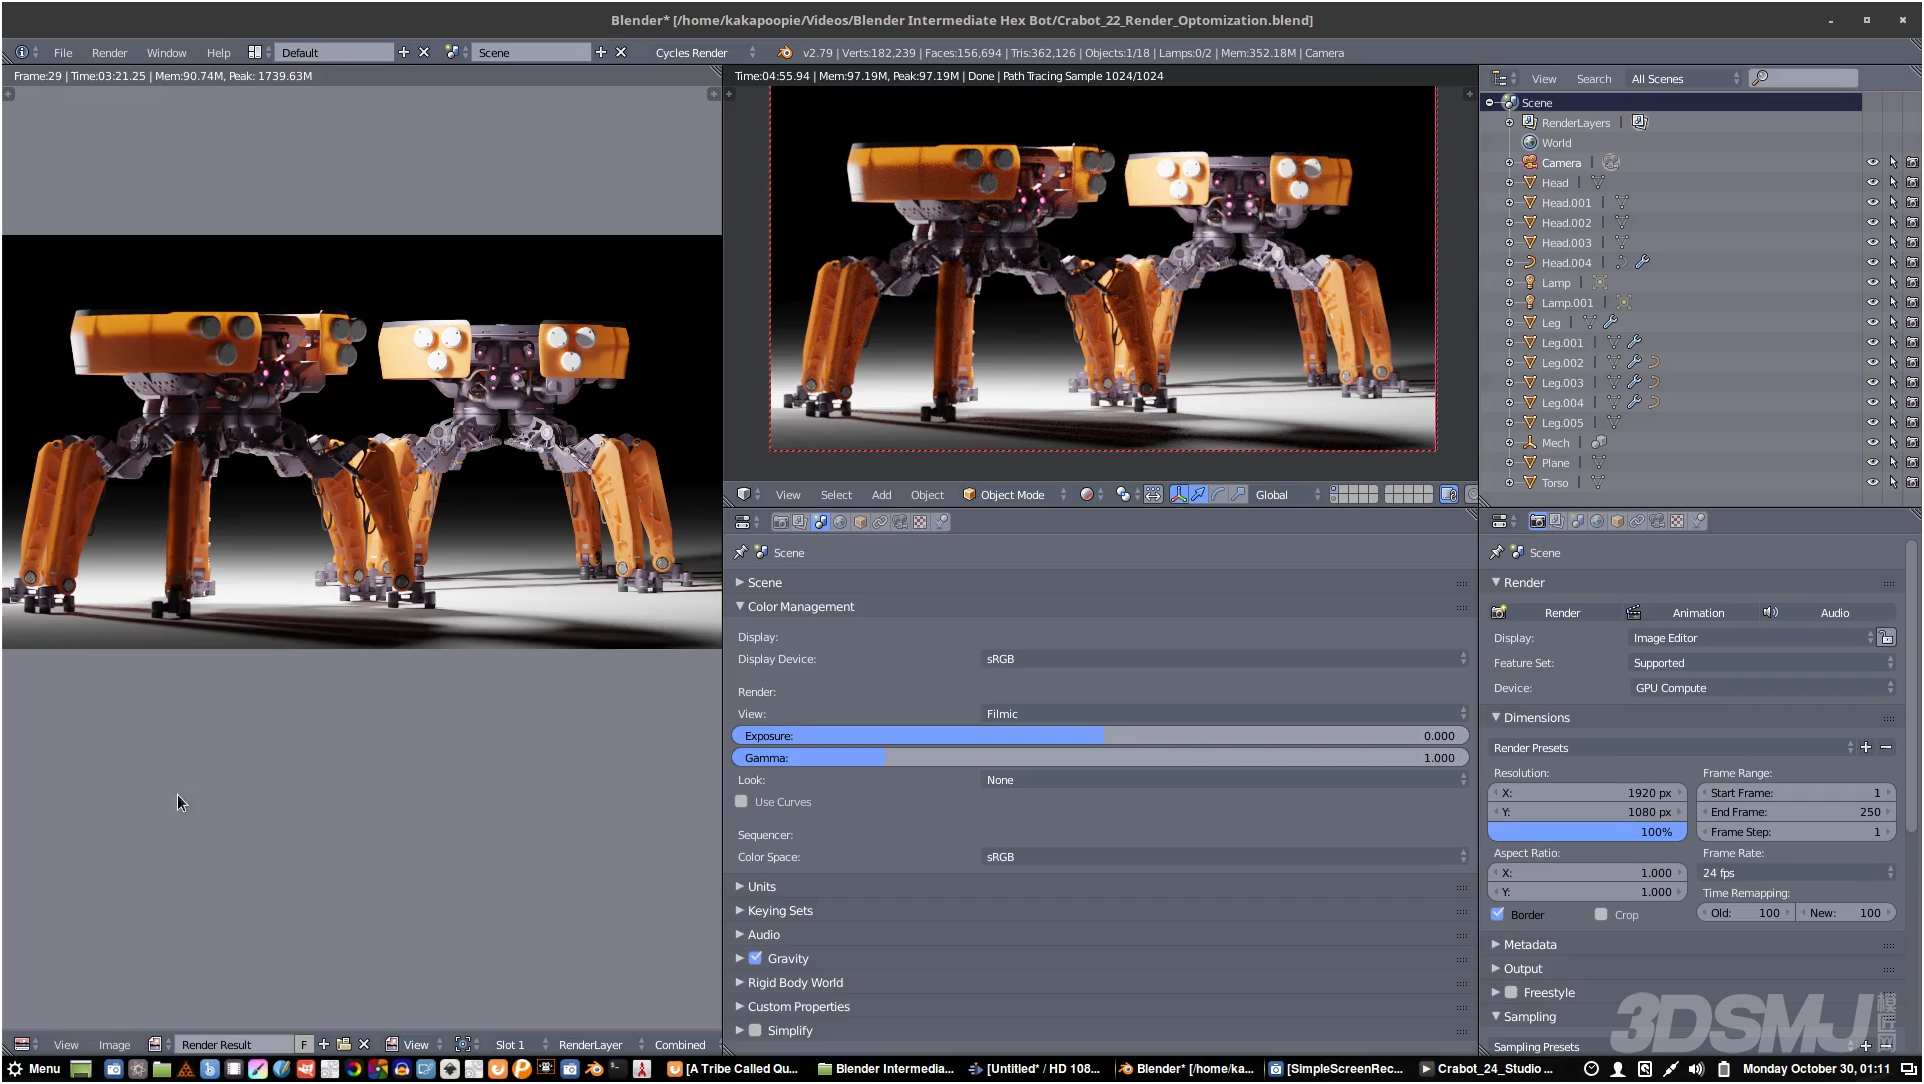Open Texture tab in right properties panel
Screen dimensions: 1924x1084
(x=1677, y=521)
